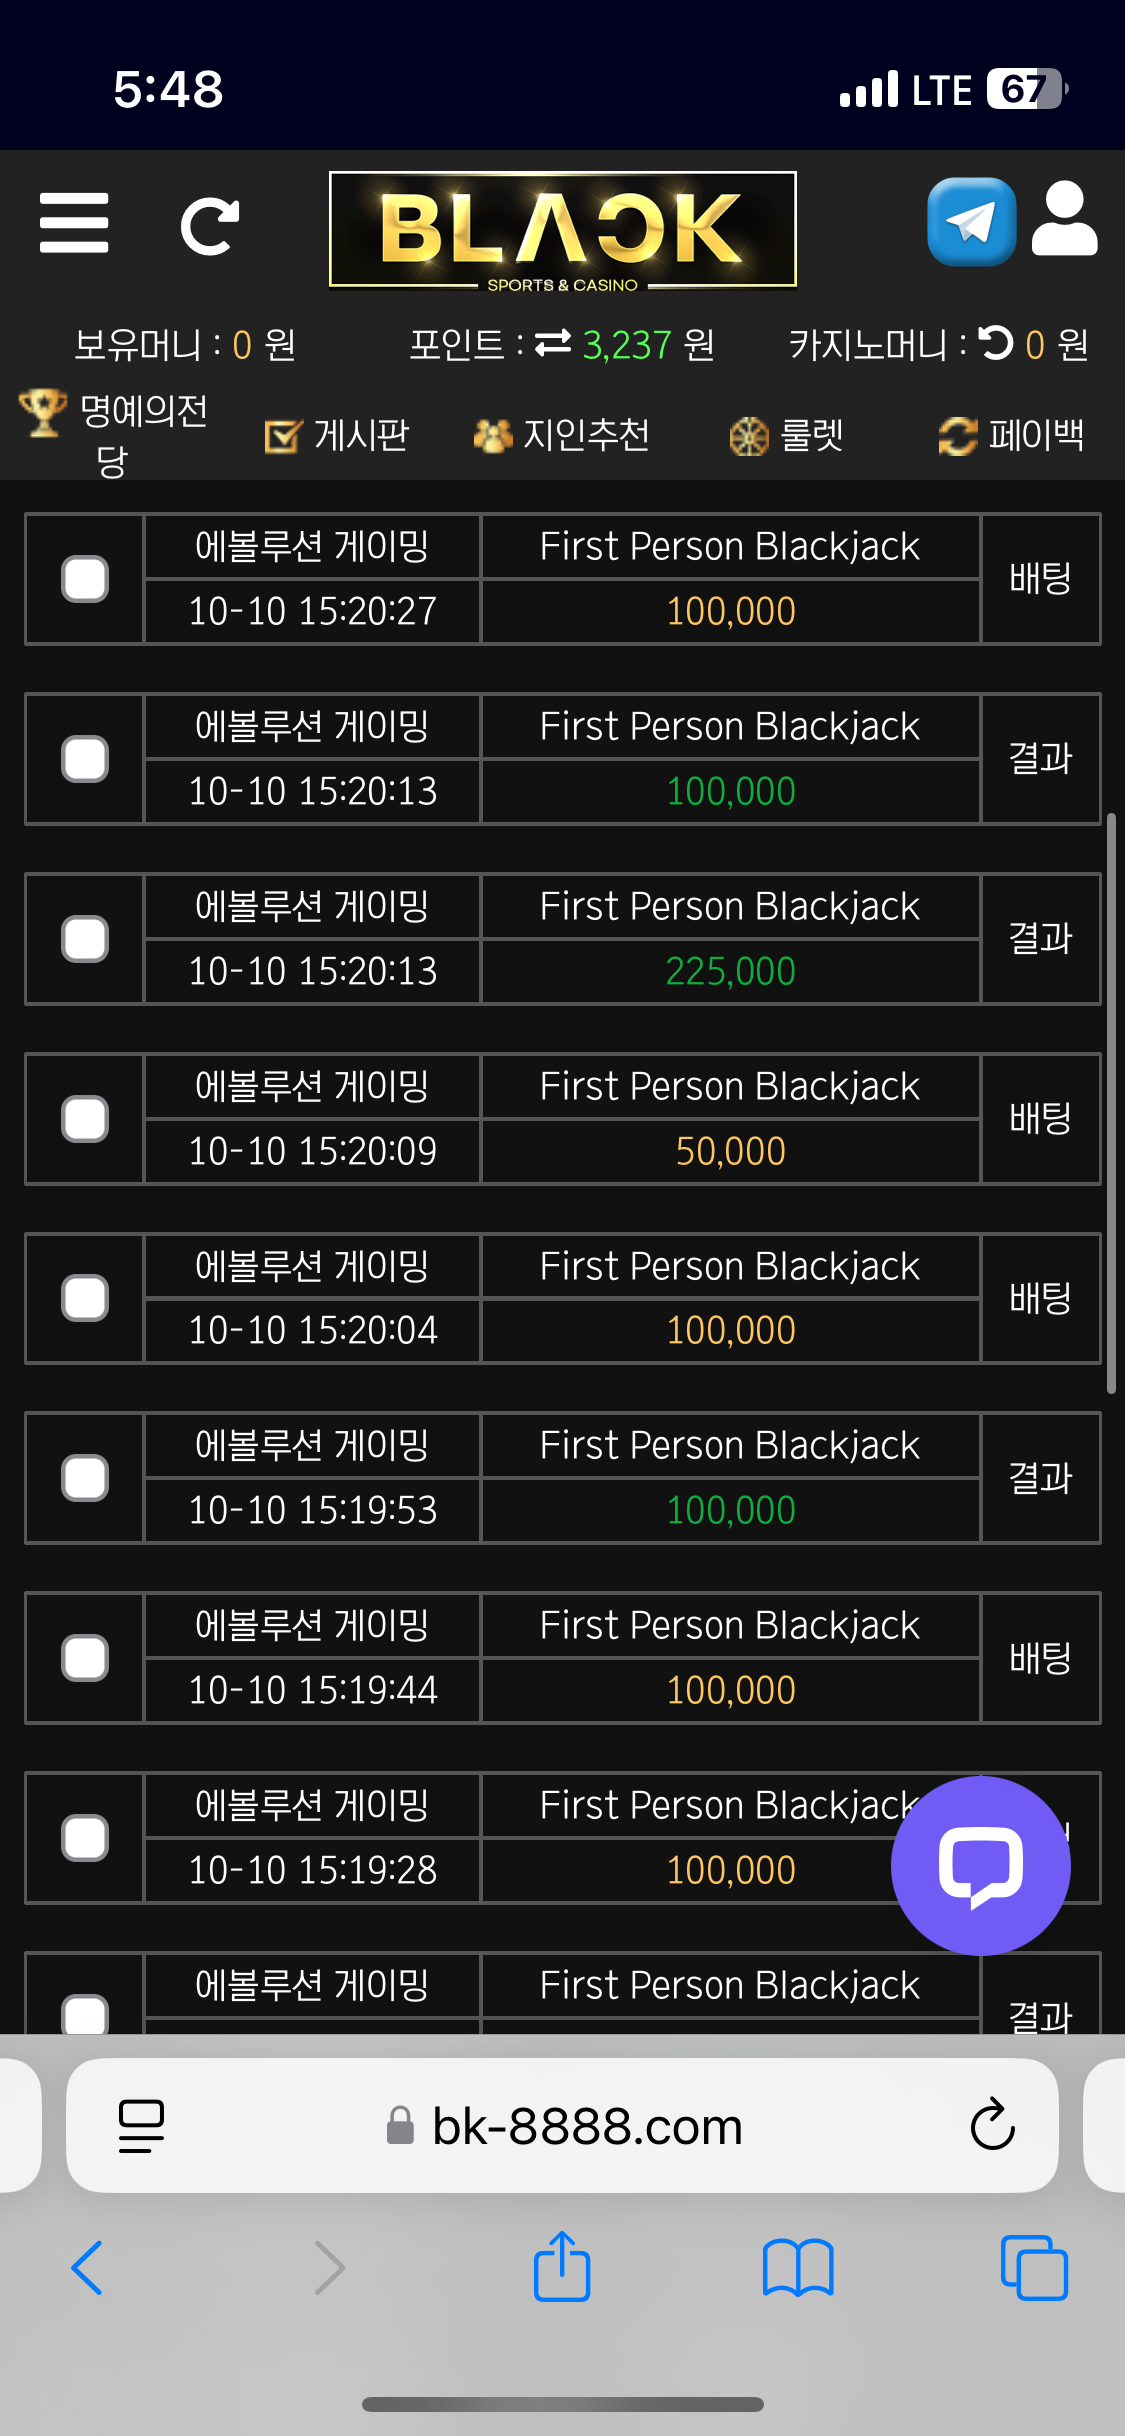Open the purple live chat bubble
The width and height of the screenshot is (1125, 2436).
(x=980, y=1865)
